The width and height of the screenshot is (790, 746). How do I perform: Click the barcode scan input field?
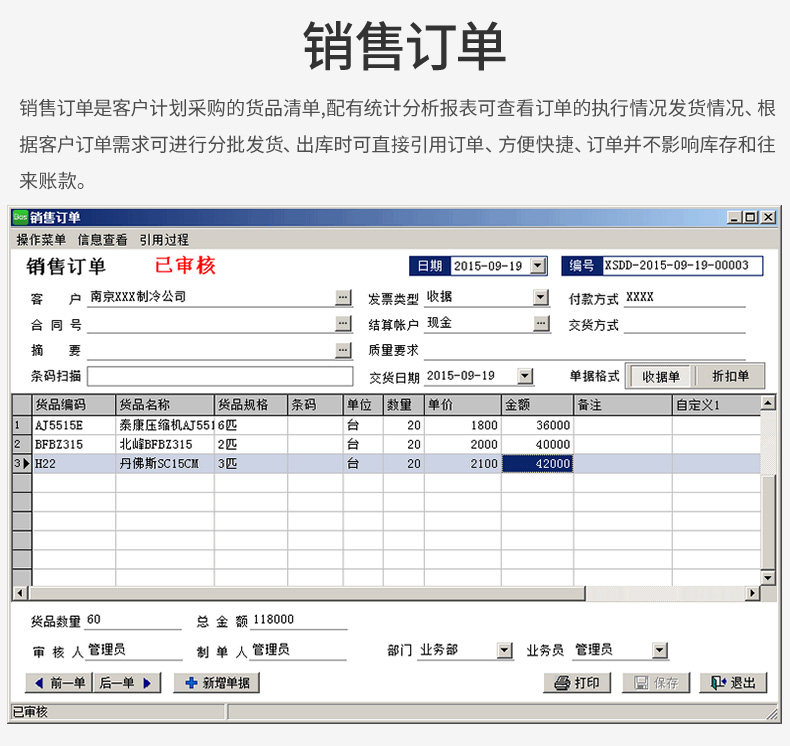click(220, 376)
